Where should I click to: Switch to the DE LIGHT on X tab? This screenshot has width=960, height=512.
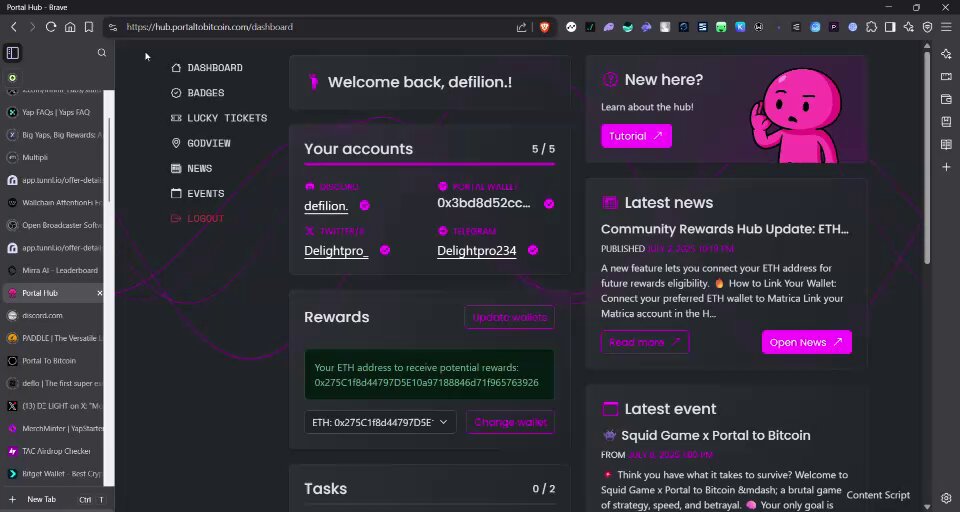point(53,406)
